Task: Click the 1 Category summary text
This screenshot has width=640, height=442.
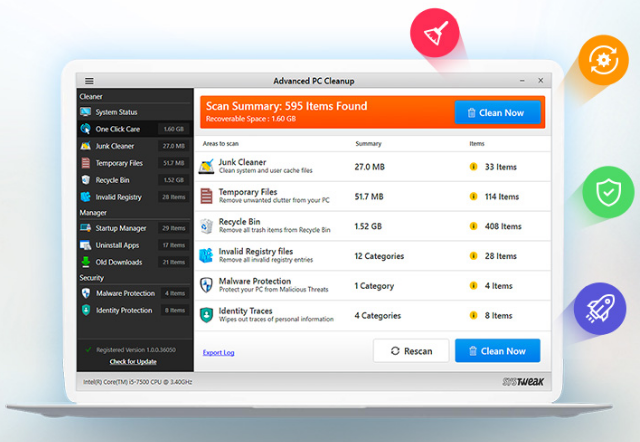Action: (374, 286)
